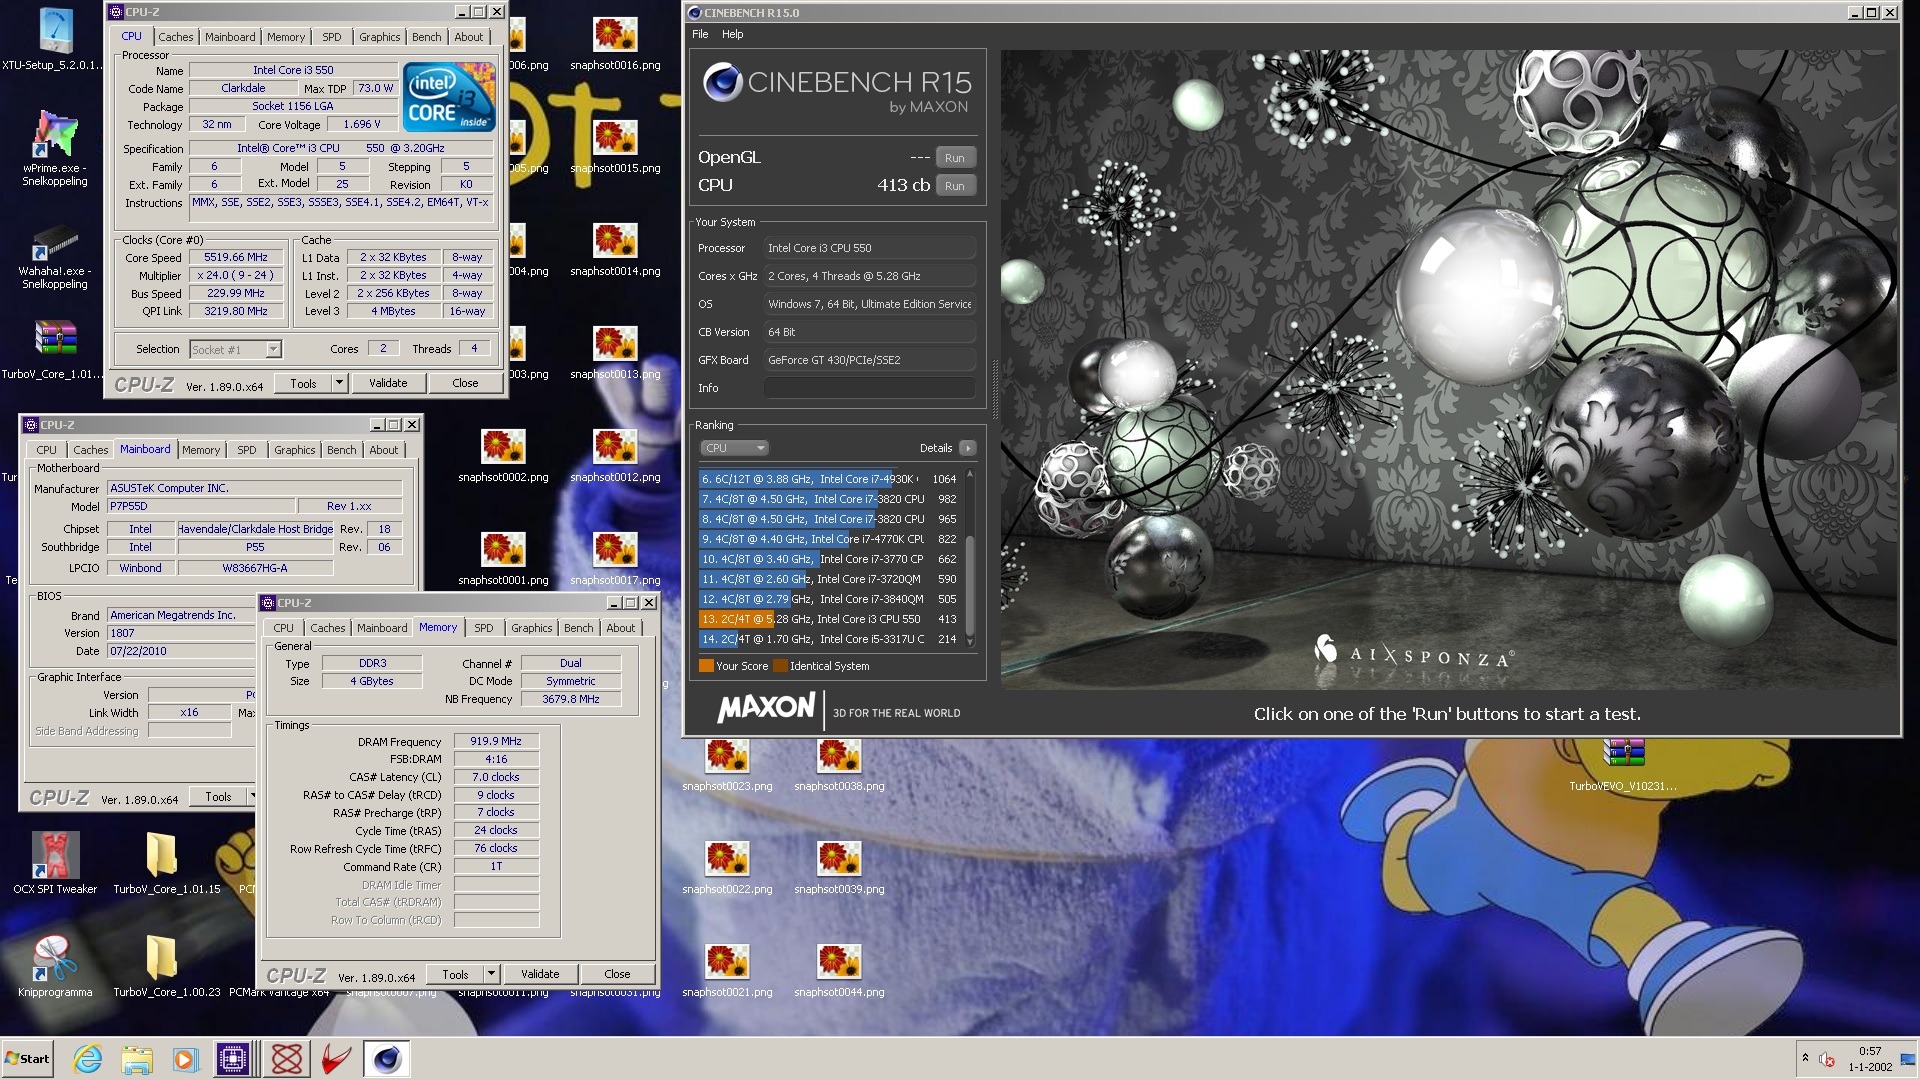The height and width of the screenshot is (1080, 1920).
Task: Open Graphics tab in Memory CPU-Z window
Action: click(531, 628)
